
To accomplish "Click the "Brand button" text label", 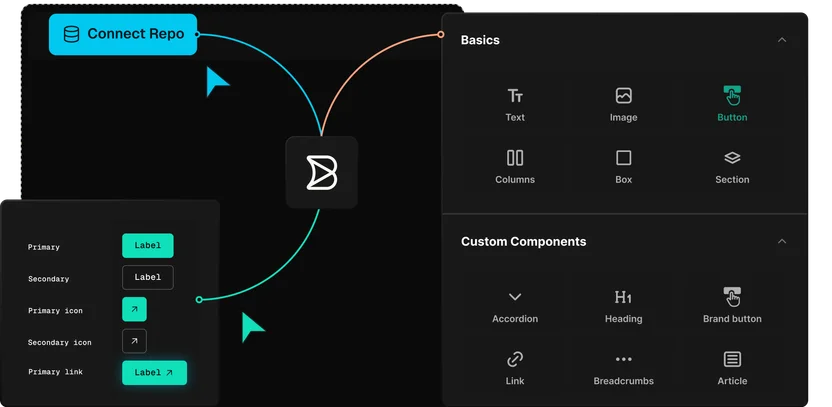I will [x=732, y=319].
